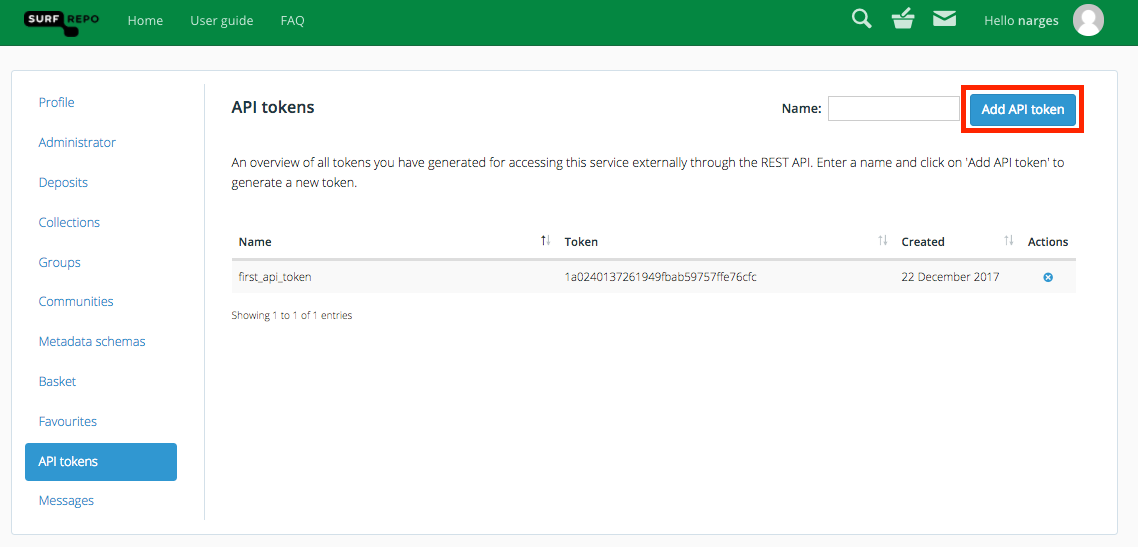Open Favourites in the sidebar

[x=67, y=421]
